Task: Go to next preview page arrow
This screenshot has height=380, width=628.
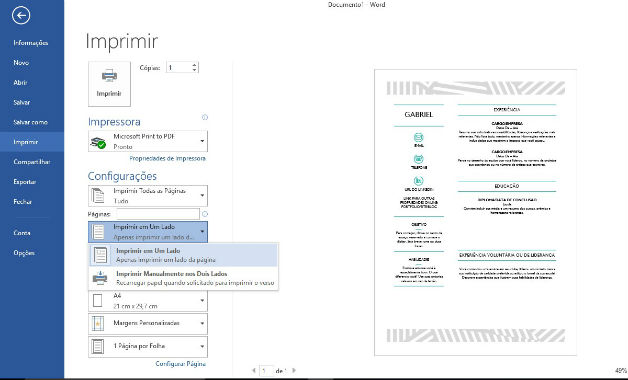Action: click(294, 371)
